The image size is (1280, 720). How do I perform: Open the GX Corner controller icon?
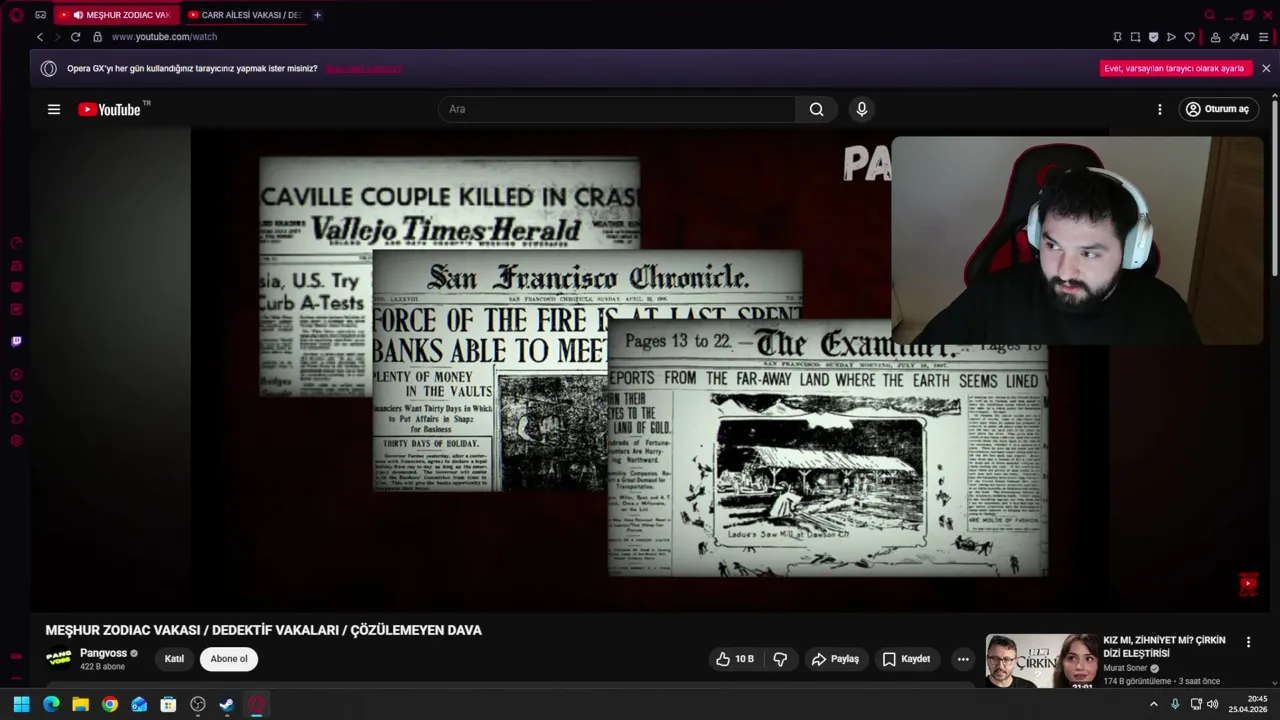click(x=40, y=15)
